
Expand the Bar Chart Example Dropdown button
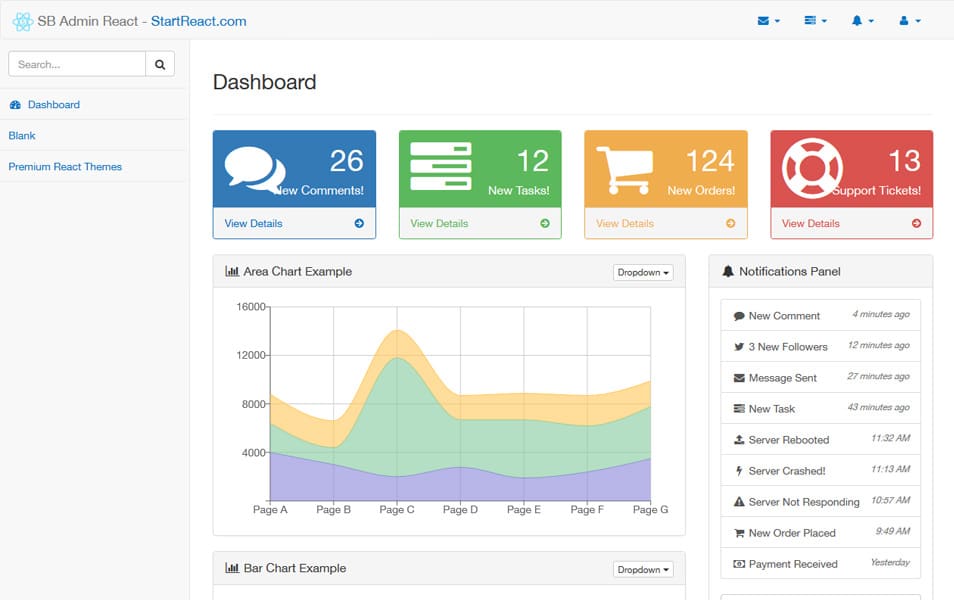coord(643,569)
